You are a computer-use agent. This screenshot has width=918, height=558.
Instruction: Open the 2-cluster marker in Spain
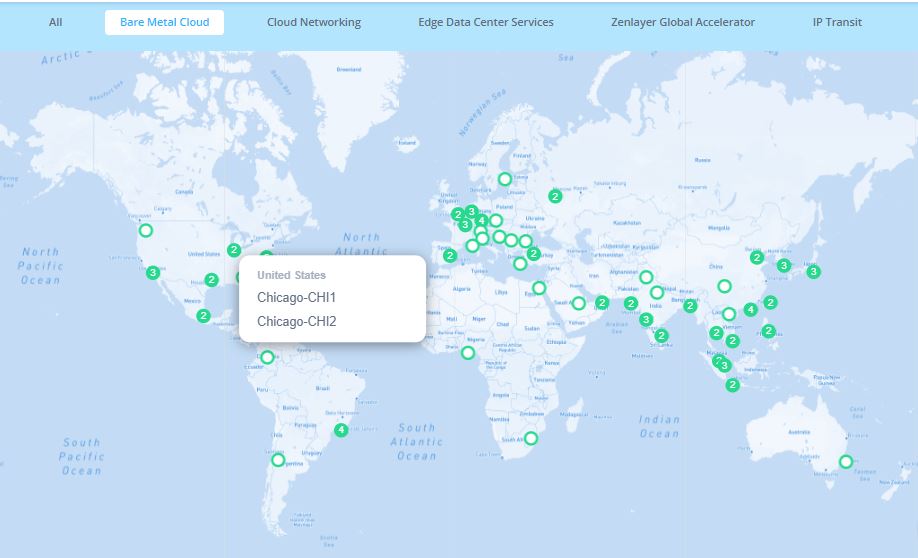[x=450, y=256]
